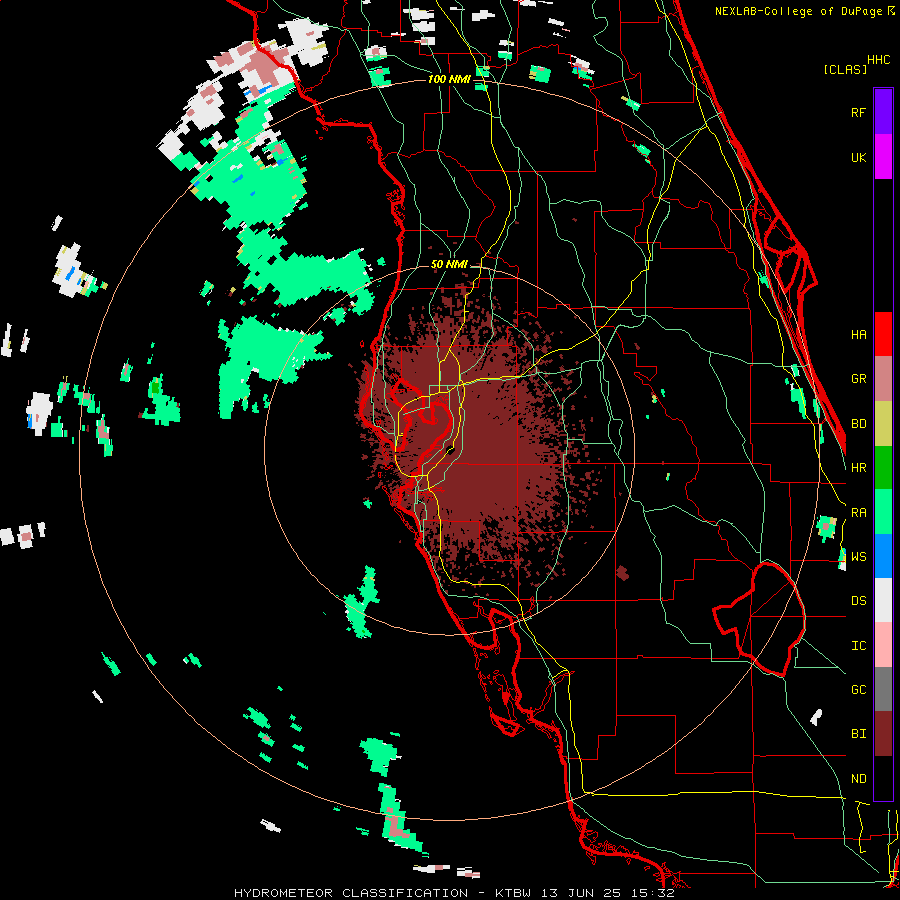Click the RF purple legend swatch

[x=883, y=112]
